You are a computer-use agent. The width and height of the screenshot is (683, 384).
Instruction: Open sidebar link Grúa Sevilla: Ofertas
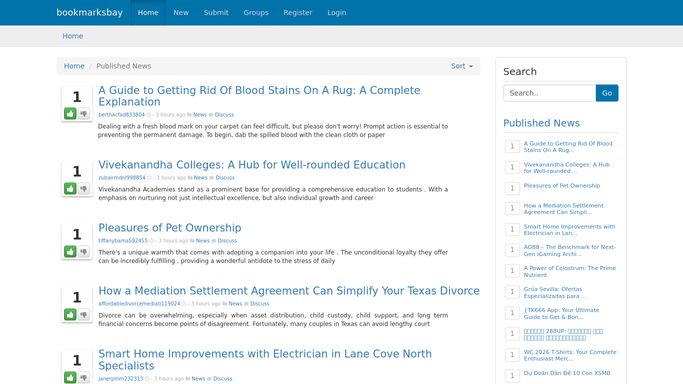pos(555,293)
